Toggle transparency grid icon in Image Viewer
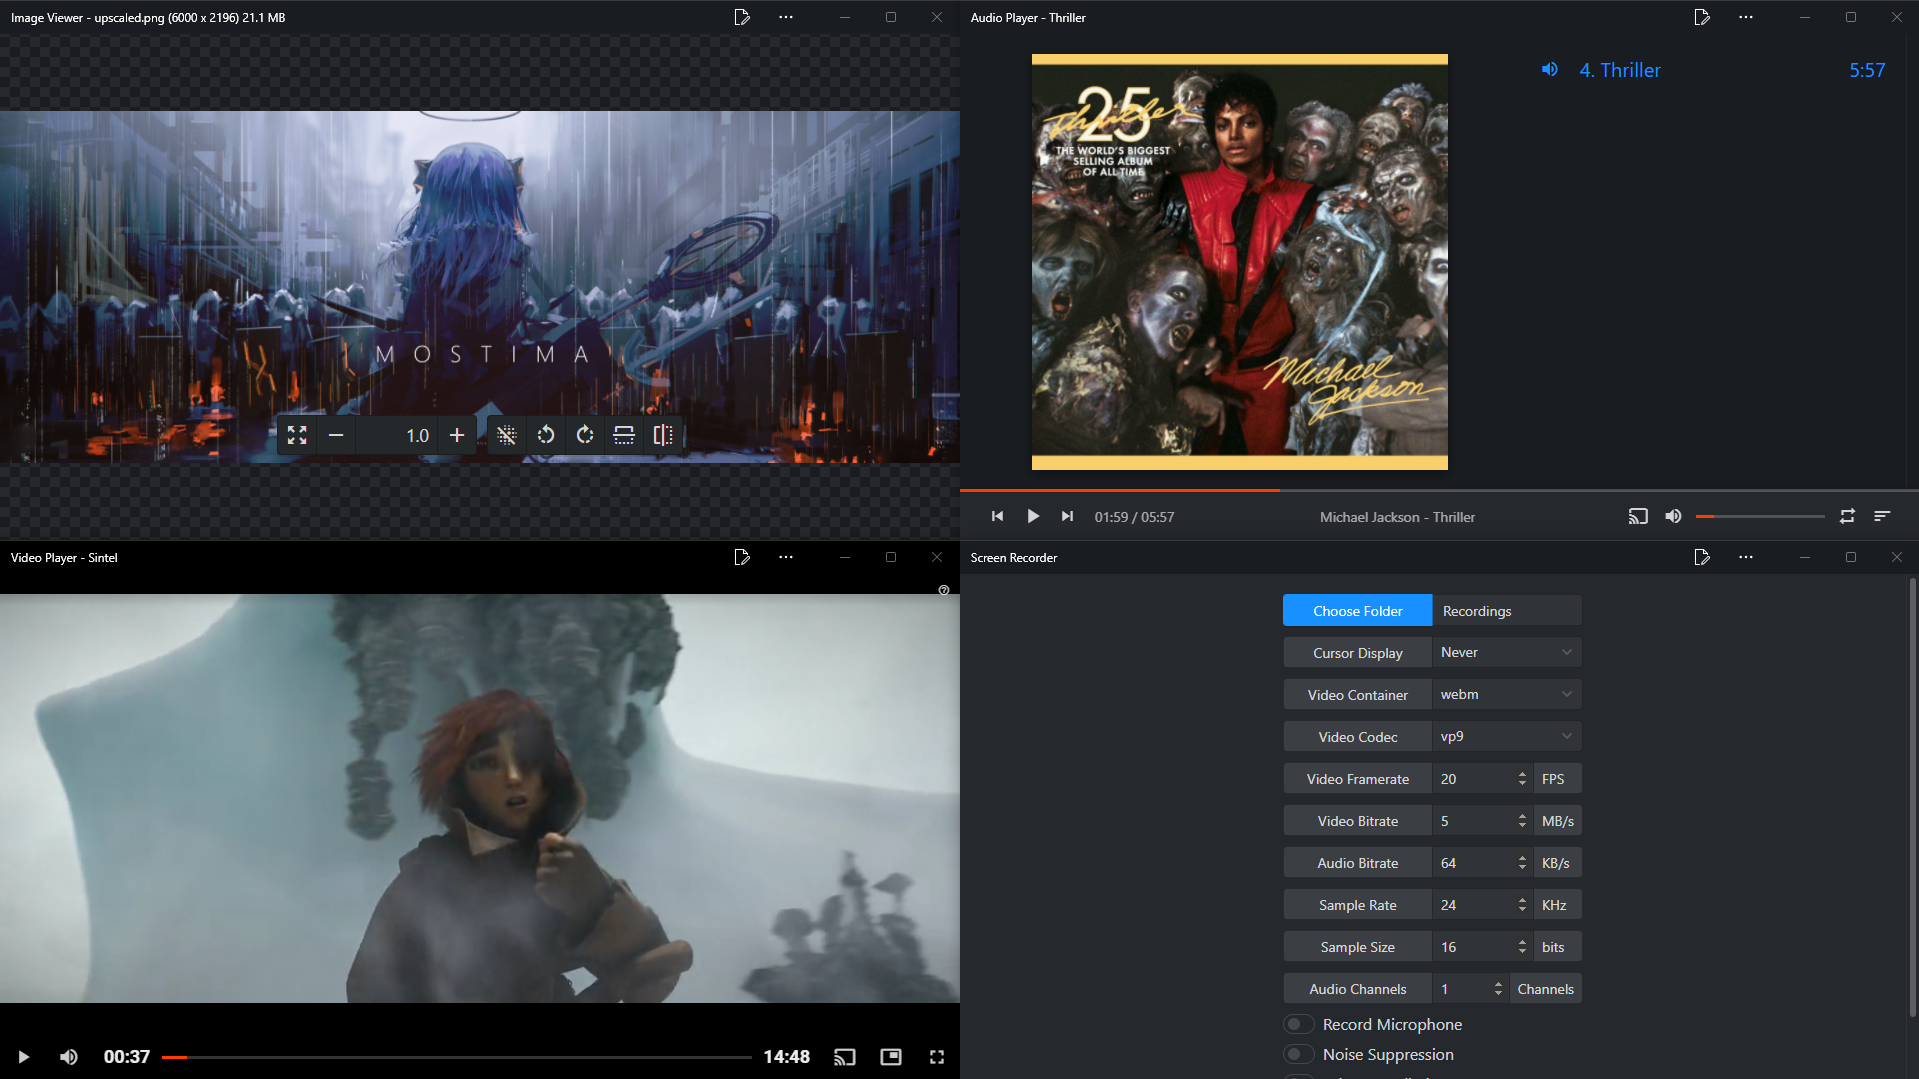Viewport: 1919px width, 1079px height. pos(507,435)
